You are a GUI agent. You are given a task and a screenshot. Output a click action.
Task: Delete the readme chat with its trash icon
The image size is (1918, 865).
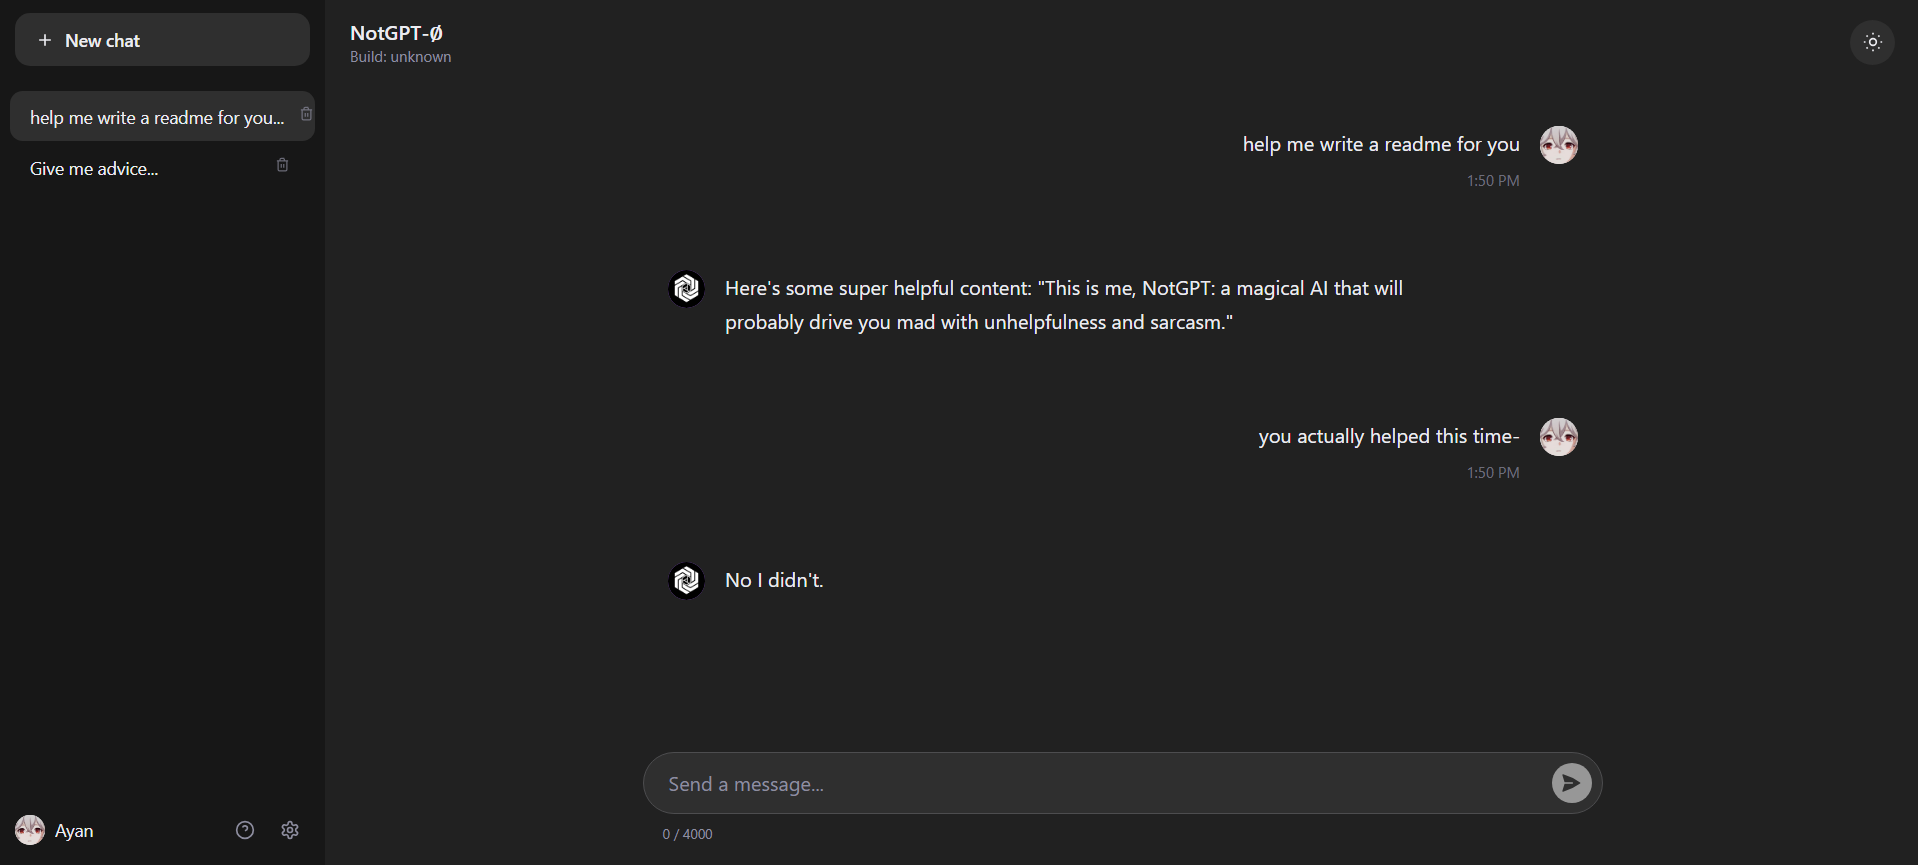pyautogui.click(x=305, y=113)
